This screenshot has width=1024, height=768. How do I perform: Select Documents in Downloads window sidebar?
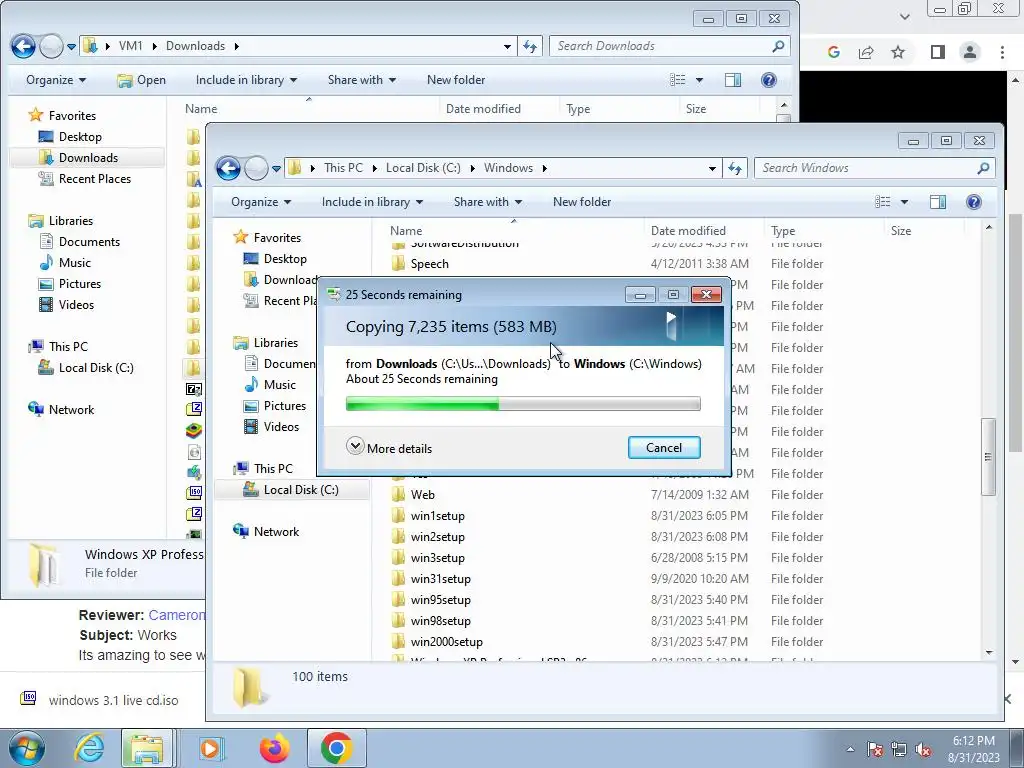pos(80,242)
